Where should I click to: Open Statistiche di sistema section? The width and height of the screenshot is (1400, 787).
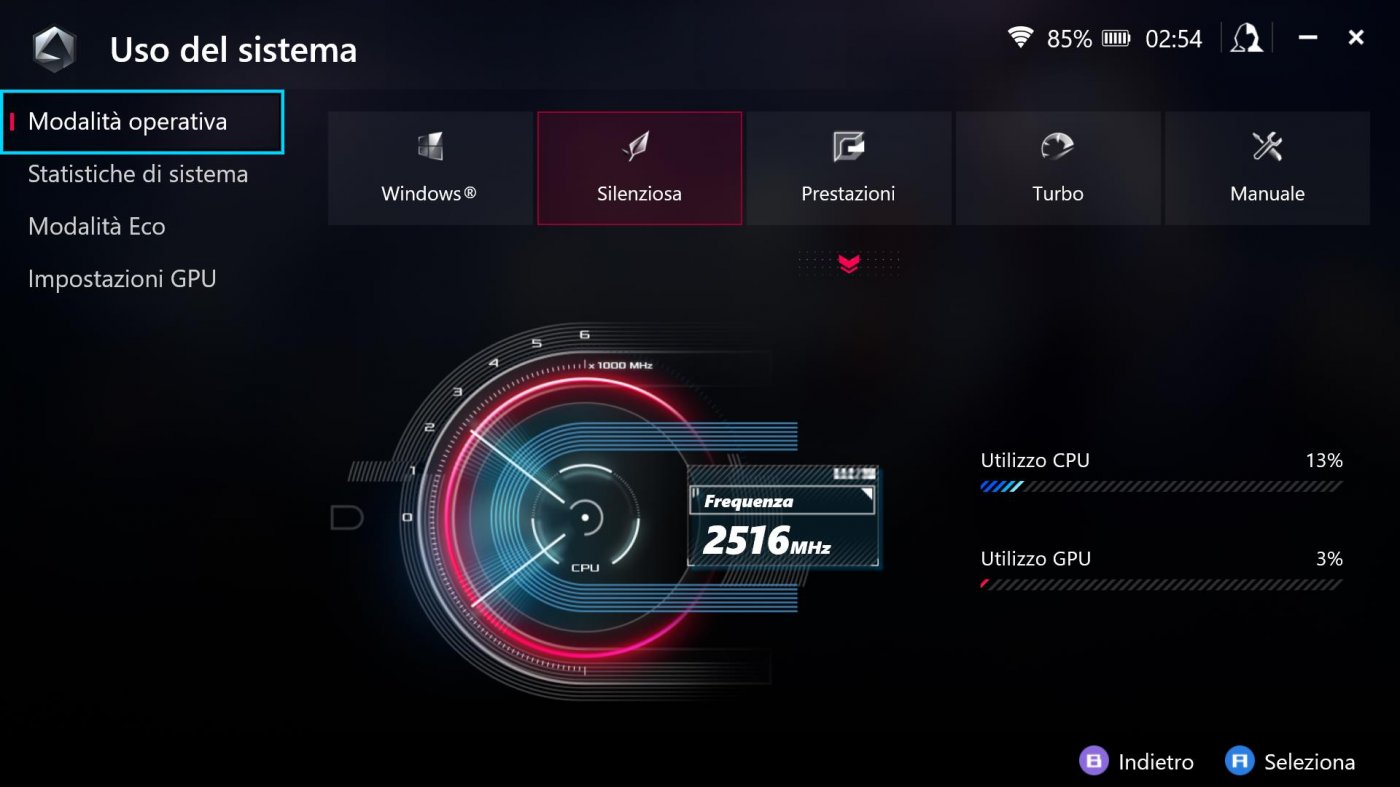pos(138,174)
